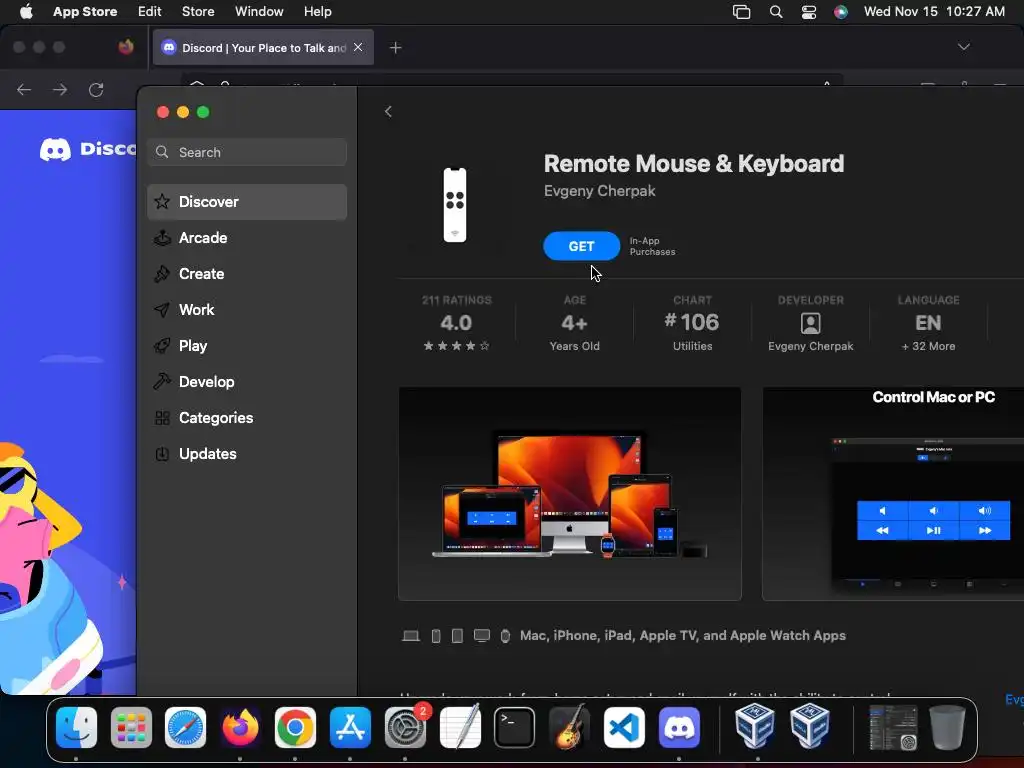Click the Developer person icon
The image size is (1024, 768).
pos(810,323)
